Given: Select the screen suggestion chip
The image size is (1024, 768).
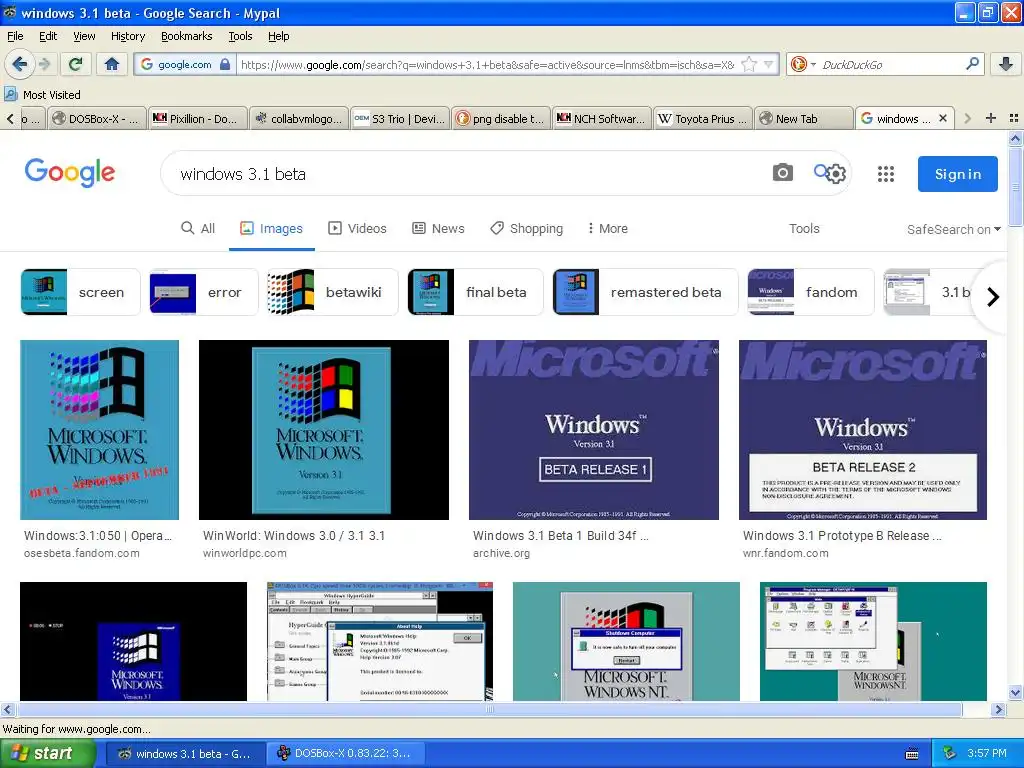Looking at the screenshot, I should click(x=80, y=292).
